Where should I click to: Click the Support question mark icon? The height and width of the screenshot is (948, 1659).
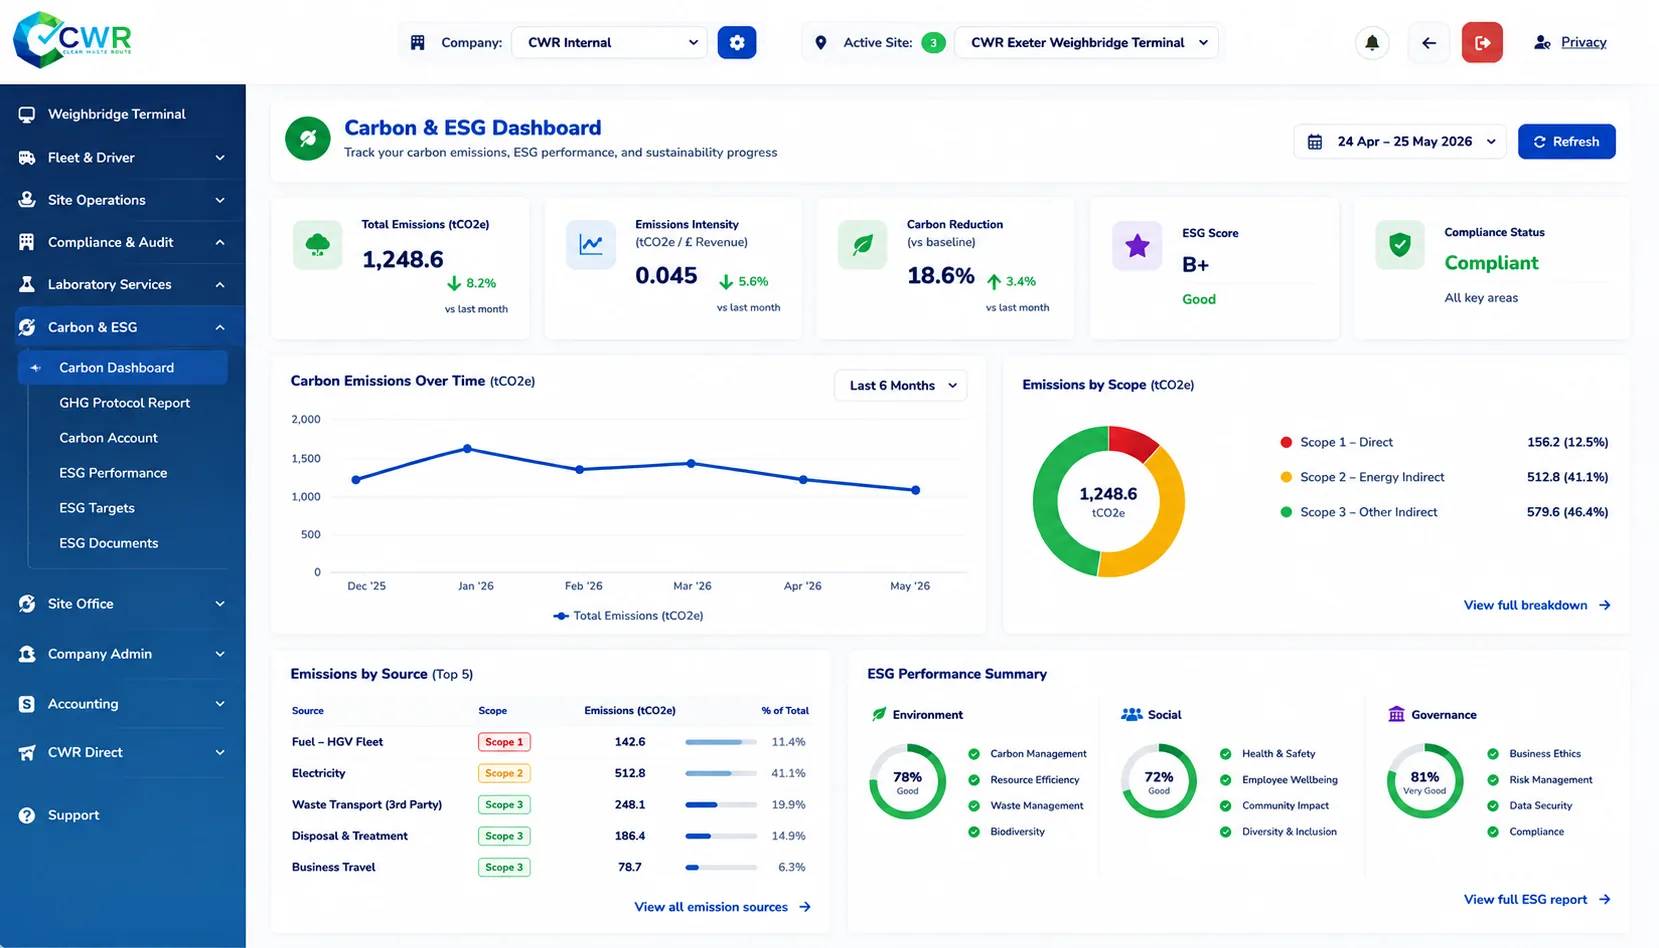(27, 815)
